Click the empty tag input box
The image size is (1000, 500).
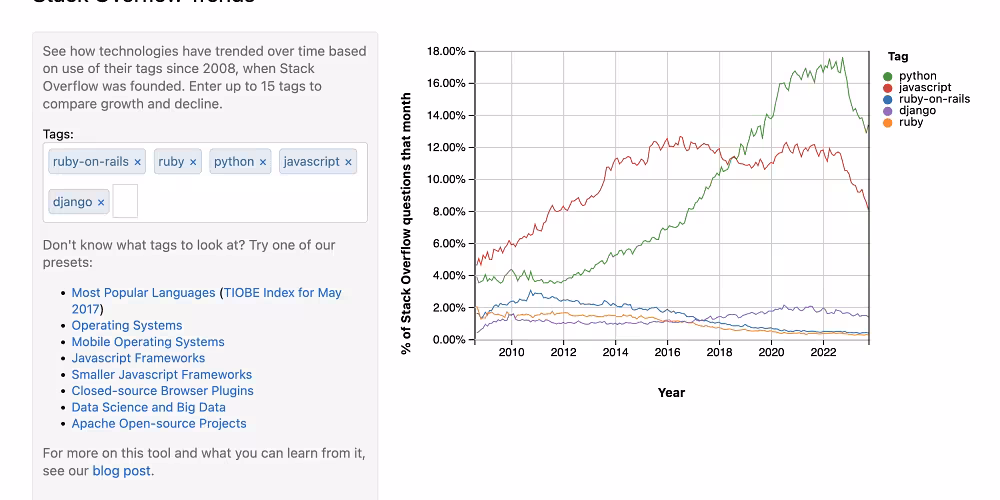[125, 202]
